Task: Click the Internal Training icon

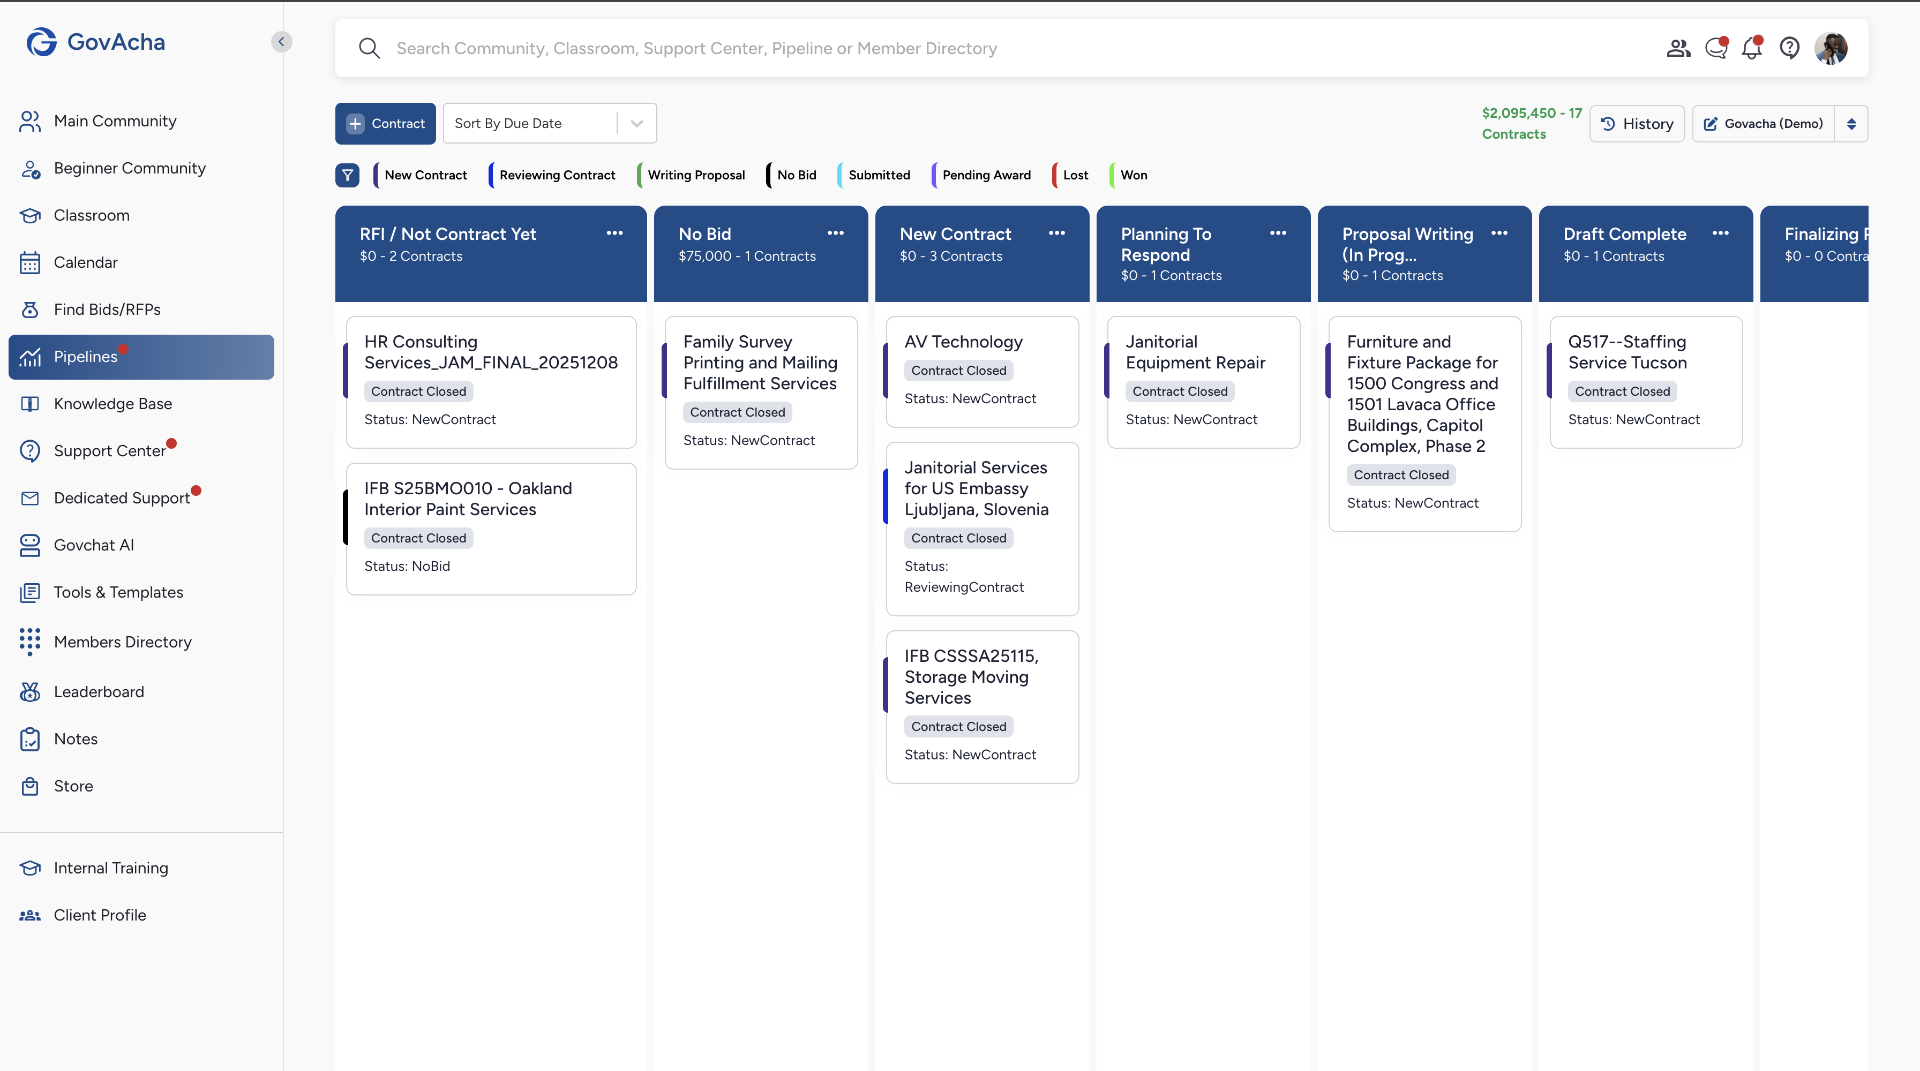Action: [x=30, y=868]
